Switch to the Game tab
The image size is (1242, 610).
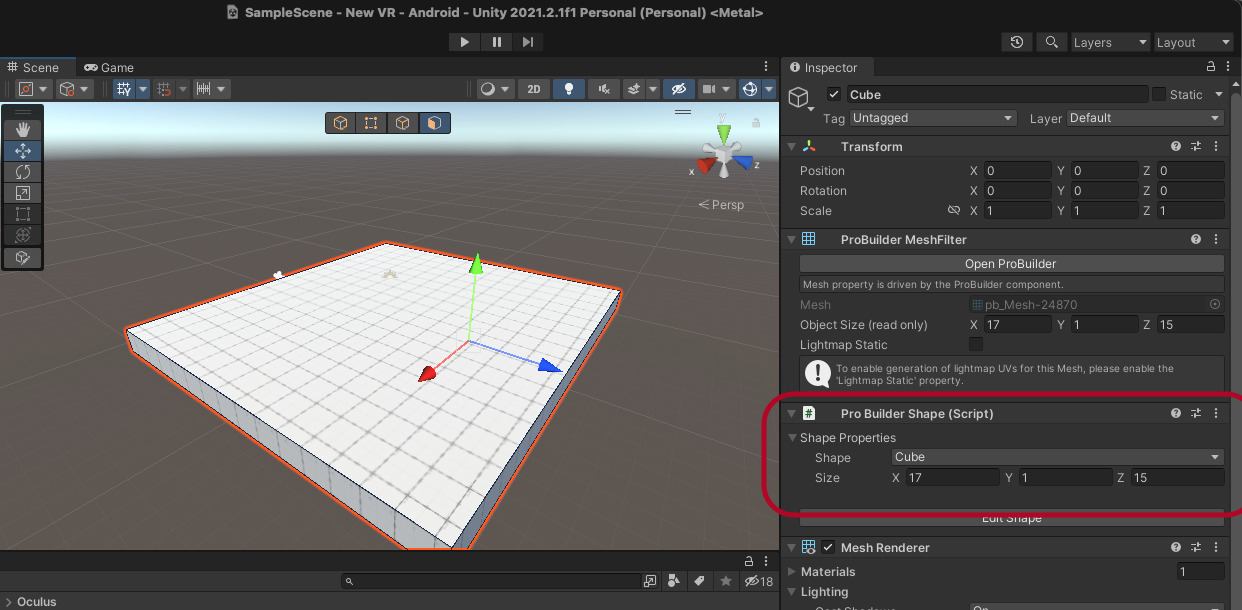[x=109, y=67]
